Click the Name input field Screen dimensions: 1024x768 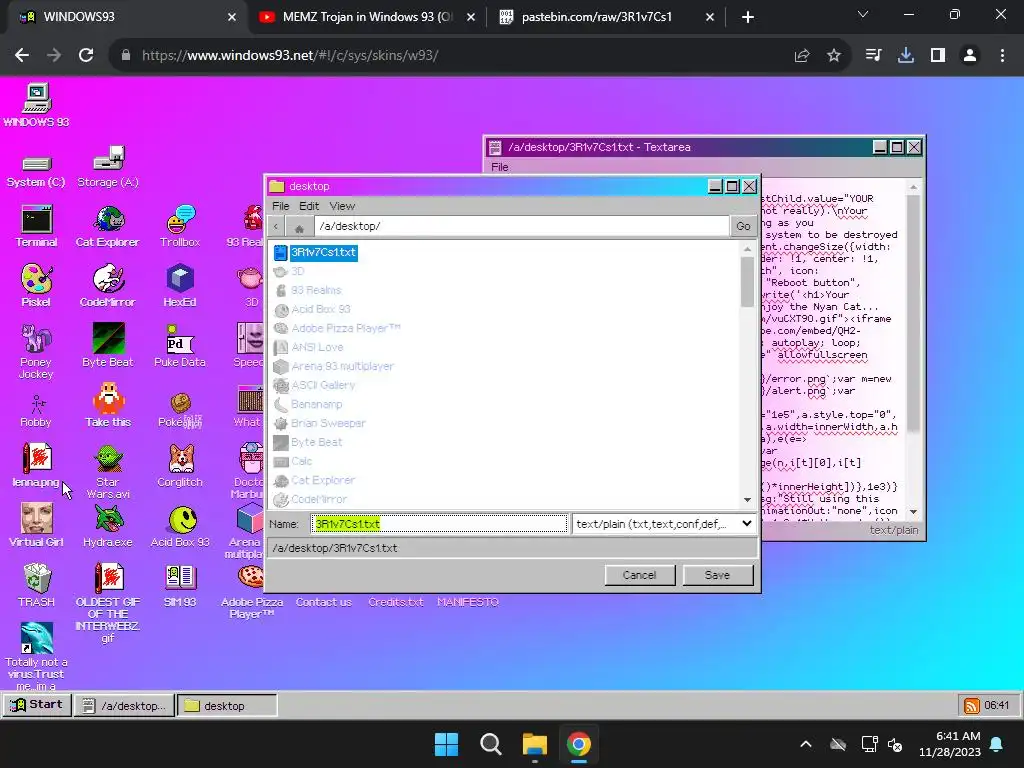439,524
